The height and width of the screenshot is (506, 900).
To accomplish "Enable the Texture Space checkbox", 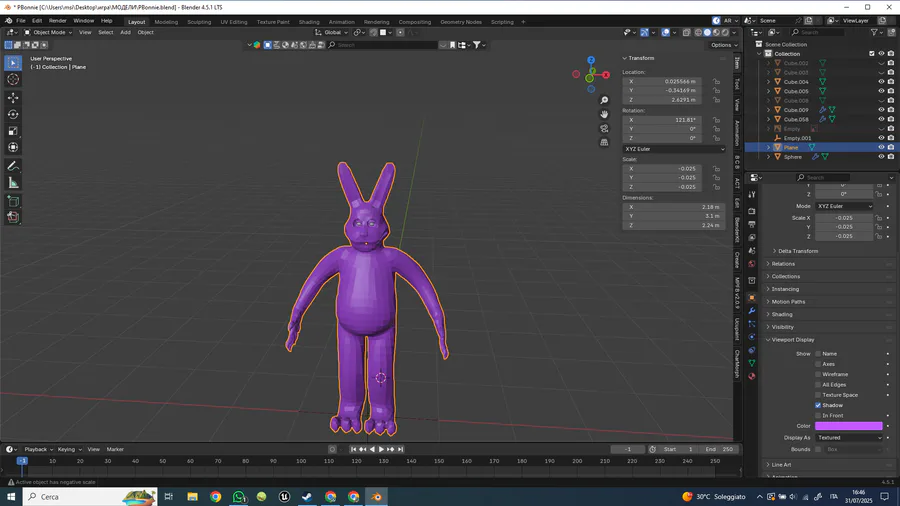I will [x=818, y=395].
